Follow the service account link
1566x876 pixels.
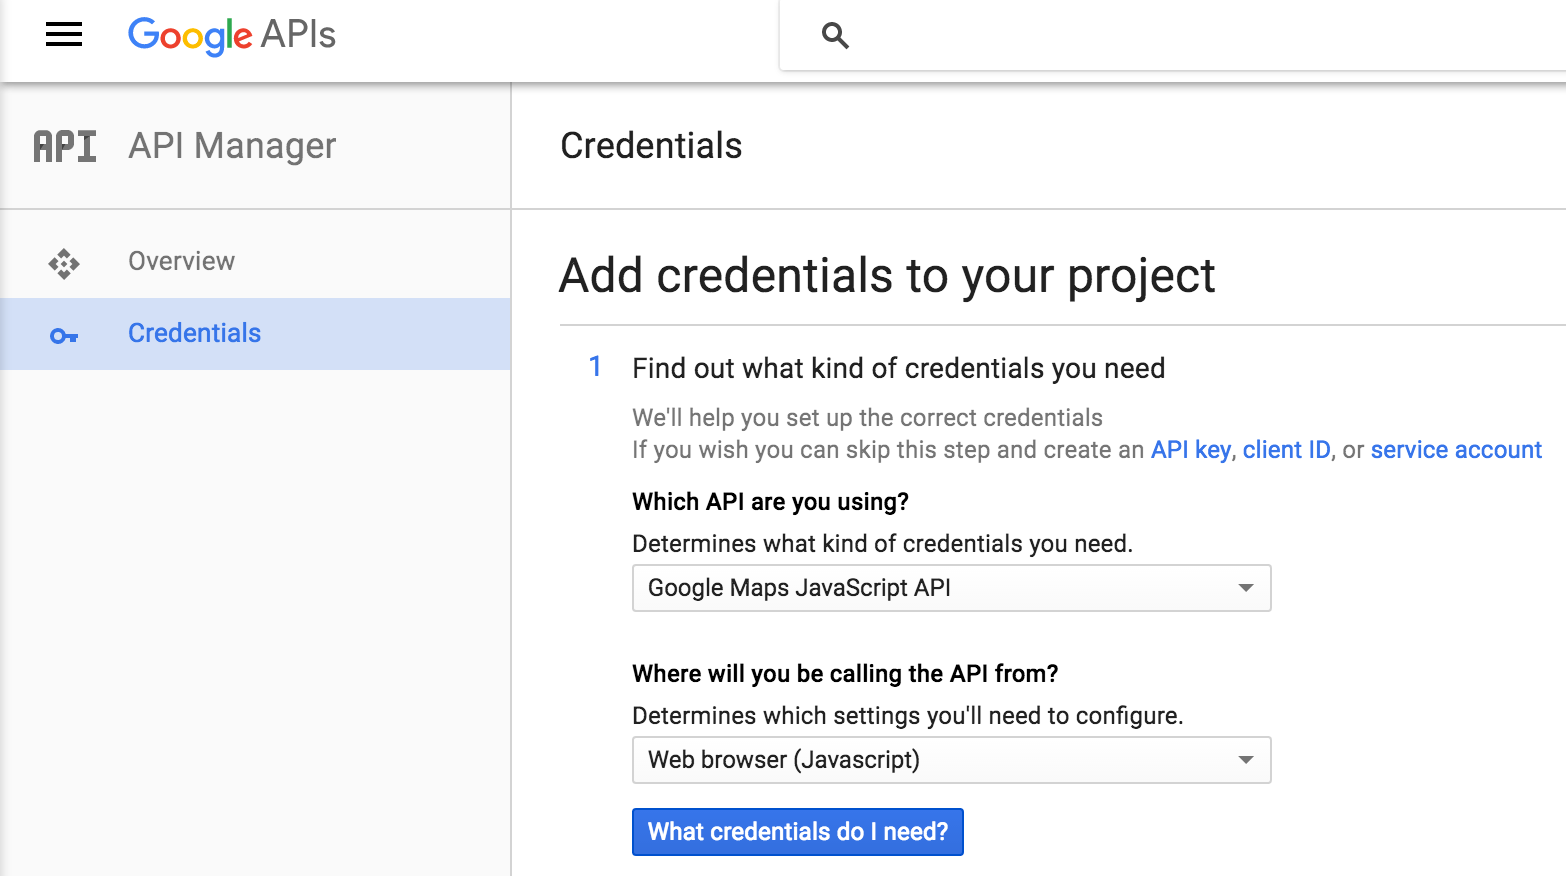tap(1456, 450)
